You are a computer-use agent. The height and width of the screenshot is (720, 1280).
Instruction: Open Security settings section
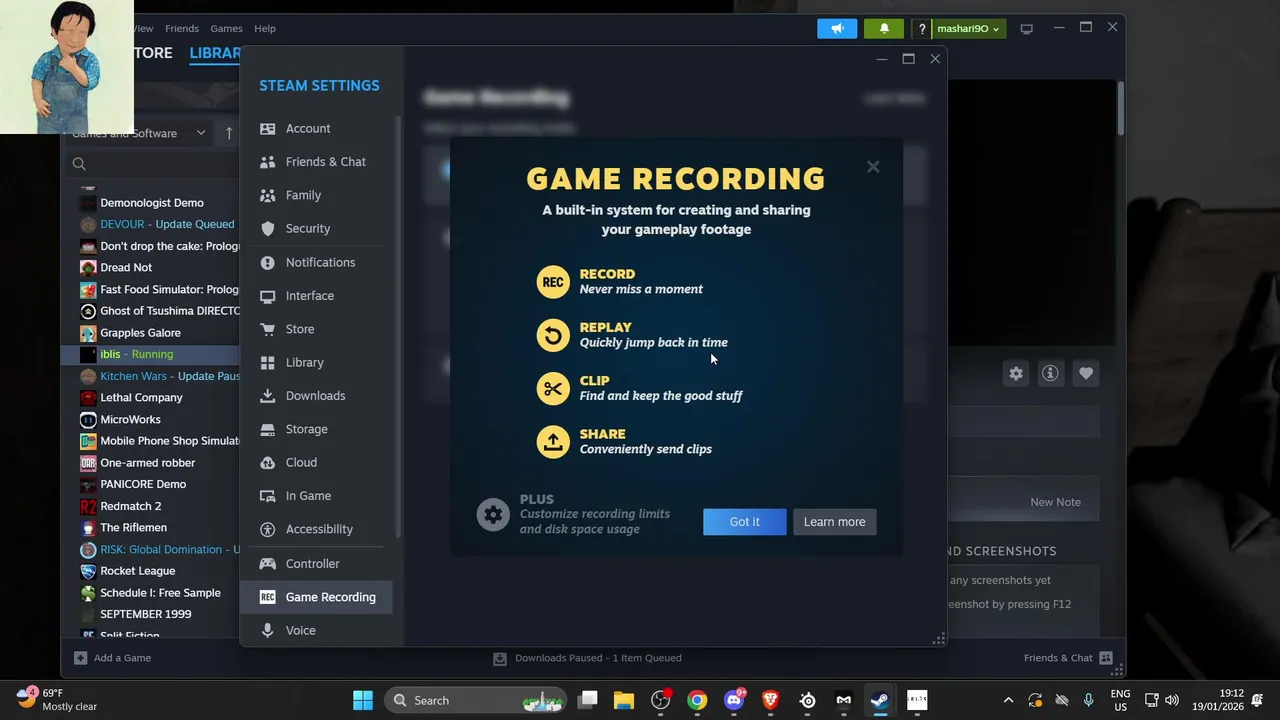tap(315, 228)
